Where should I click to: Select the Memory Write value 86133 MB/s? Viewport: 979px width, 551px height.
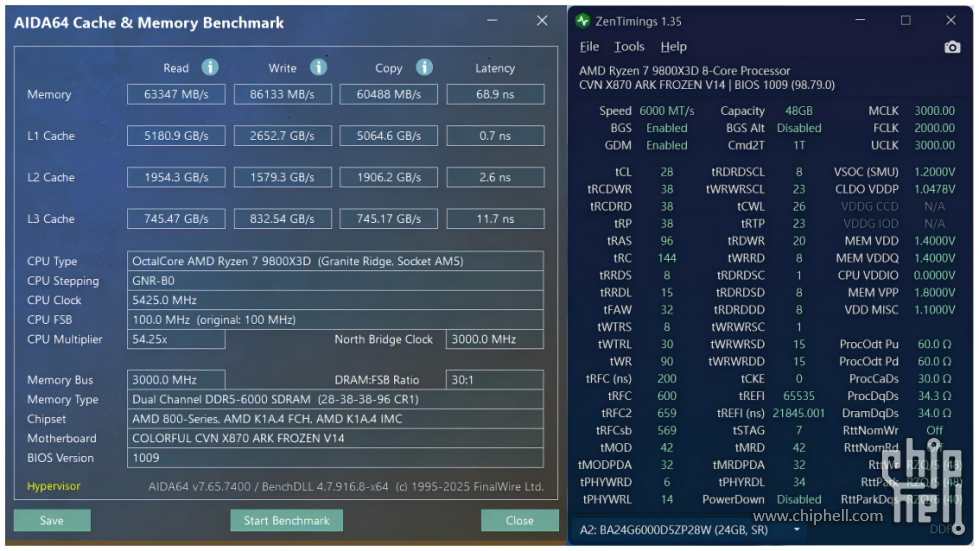click(x=282, y=94)
